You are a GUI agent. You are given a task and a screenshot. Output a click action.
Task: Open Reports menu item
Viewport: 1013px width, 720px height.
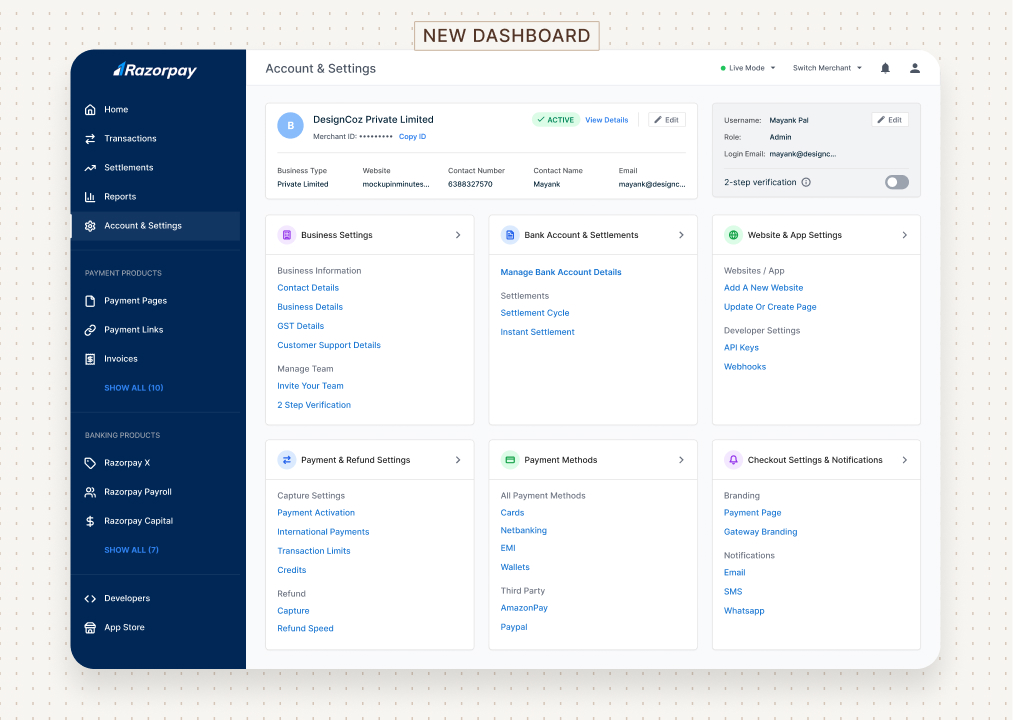pyautogui.click(x=156, y=196)
